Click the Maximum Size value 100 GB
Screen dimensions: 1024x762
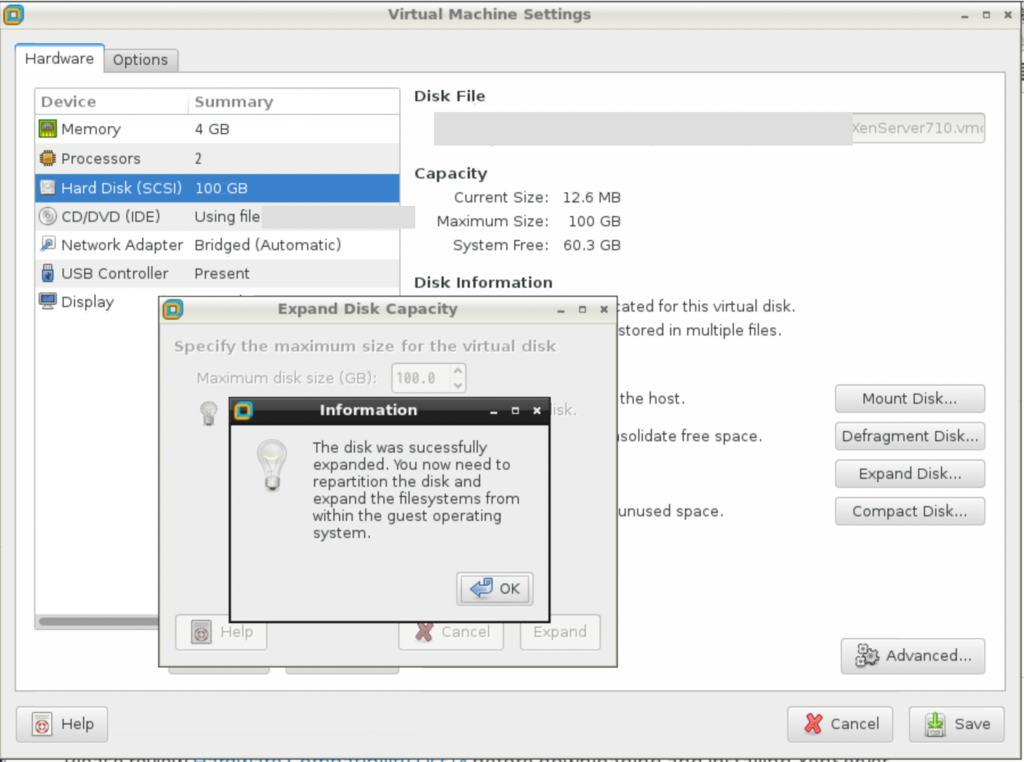coord(594,221)
